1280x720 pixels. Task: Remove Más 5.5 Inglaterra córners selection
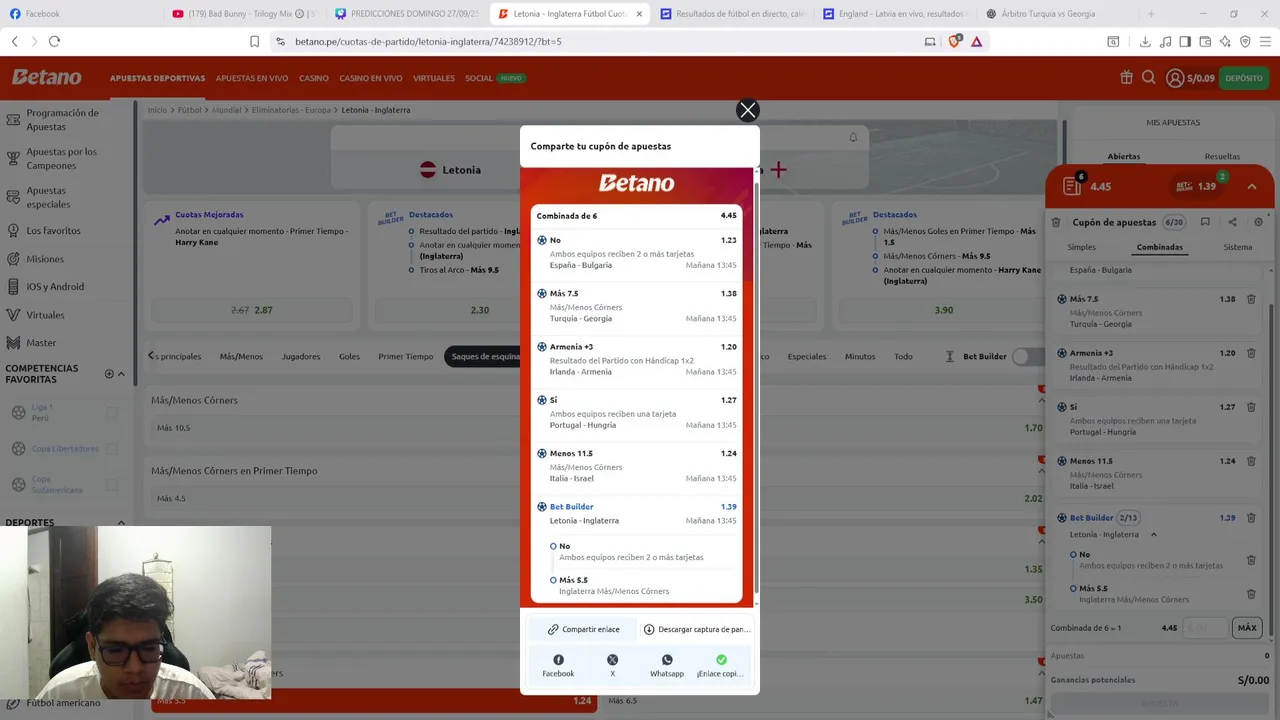(x=1251, y=594)
